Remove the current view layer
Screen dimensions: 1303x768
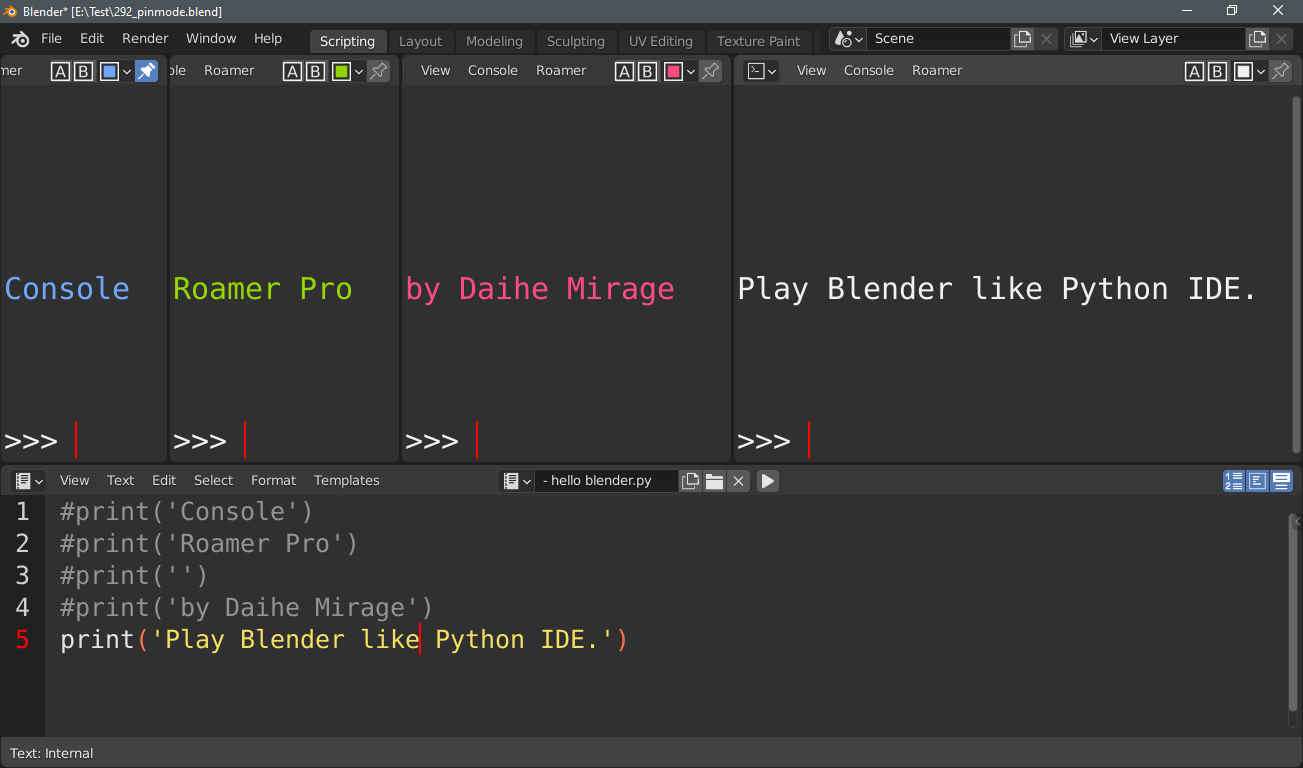pyautogui.click(x=1282, y=39)
